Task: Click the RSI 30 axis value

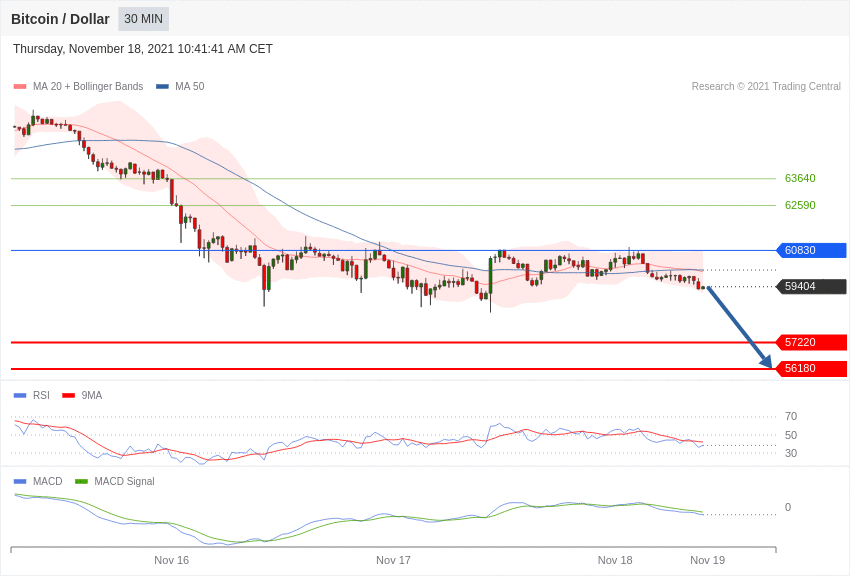Action: pos(791,453)
